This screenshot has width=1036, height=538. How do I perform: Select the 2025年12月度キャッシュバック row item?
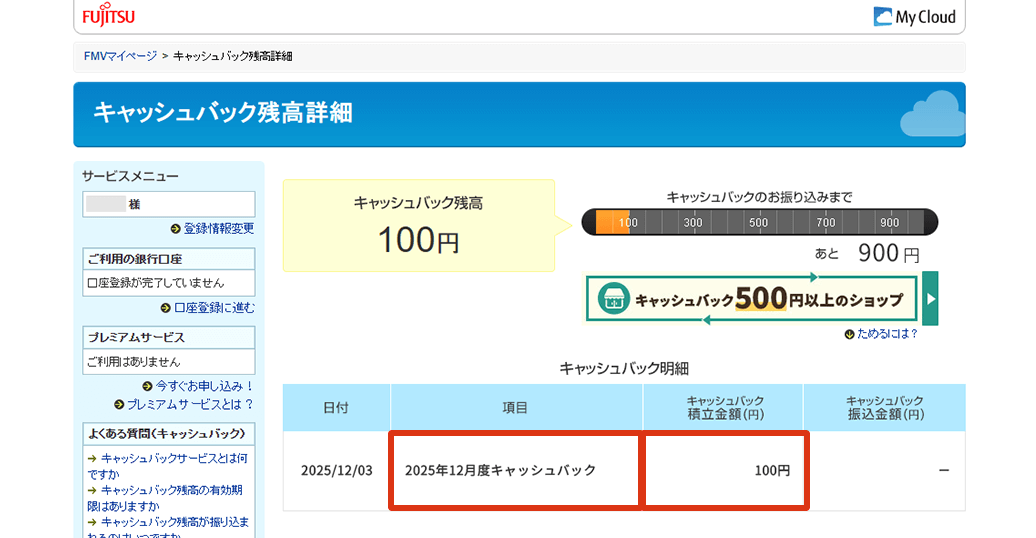tap(500, 470)
